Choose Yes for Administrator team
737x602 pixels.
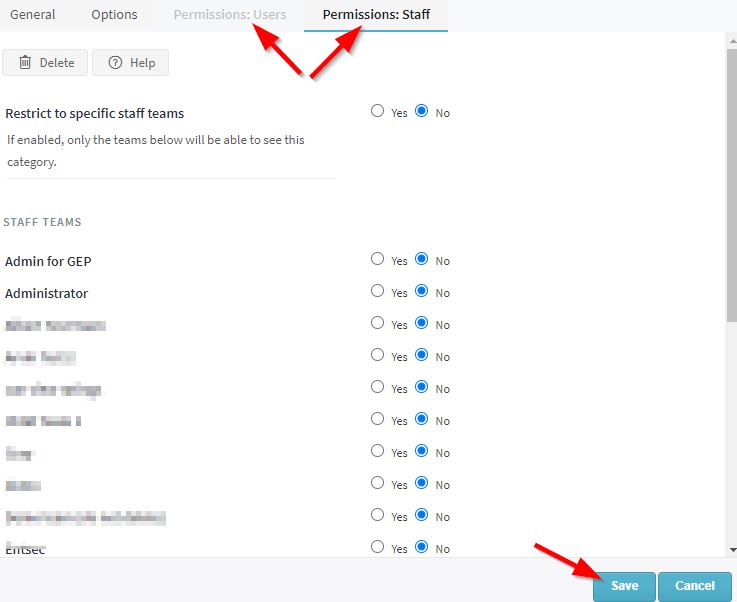[377, 291]
